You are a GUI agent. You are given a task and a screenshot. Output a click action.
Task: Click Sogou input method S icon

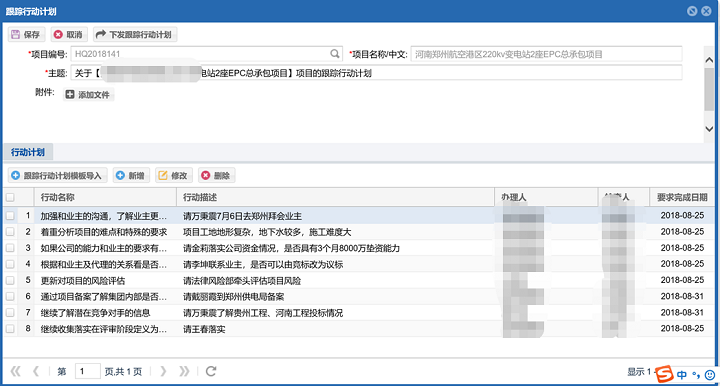pyautogui.click(x=664, y=374)
